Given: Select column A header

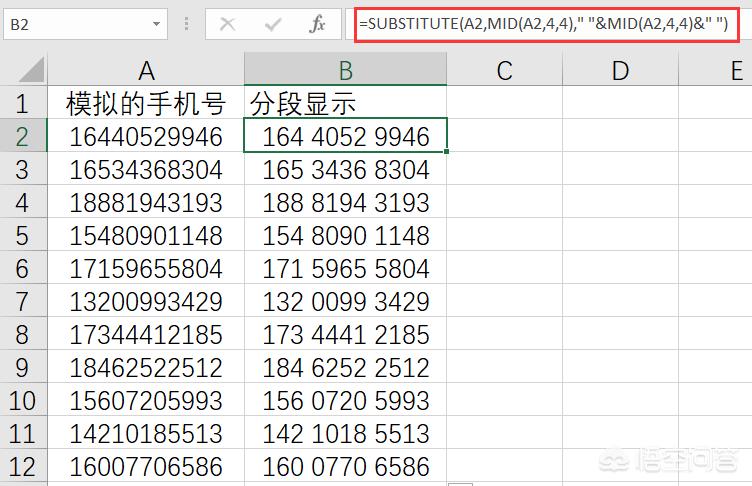Looking at the screenshot, I should pos(146,70).
